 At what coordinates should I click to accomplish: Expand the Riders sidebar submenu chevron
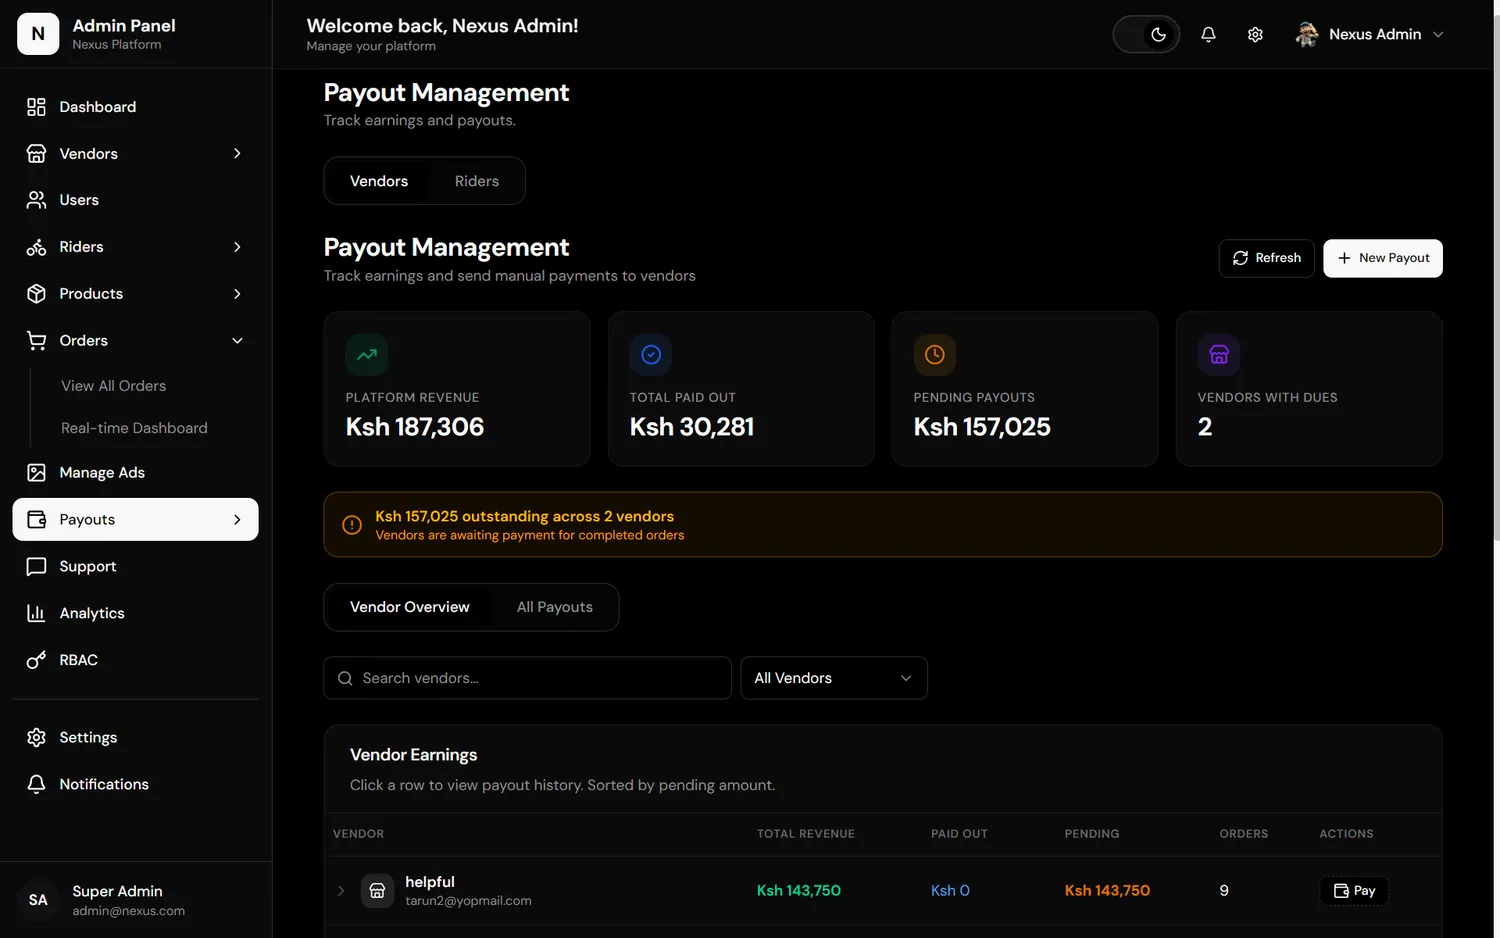(x=237, y=247)
